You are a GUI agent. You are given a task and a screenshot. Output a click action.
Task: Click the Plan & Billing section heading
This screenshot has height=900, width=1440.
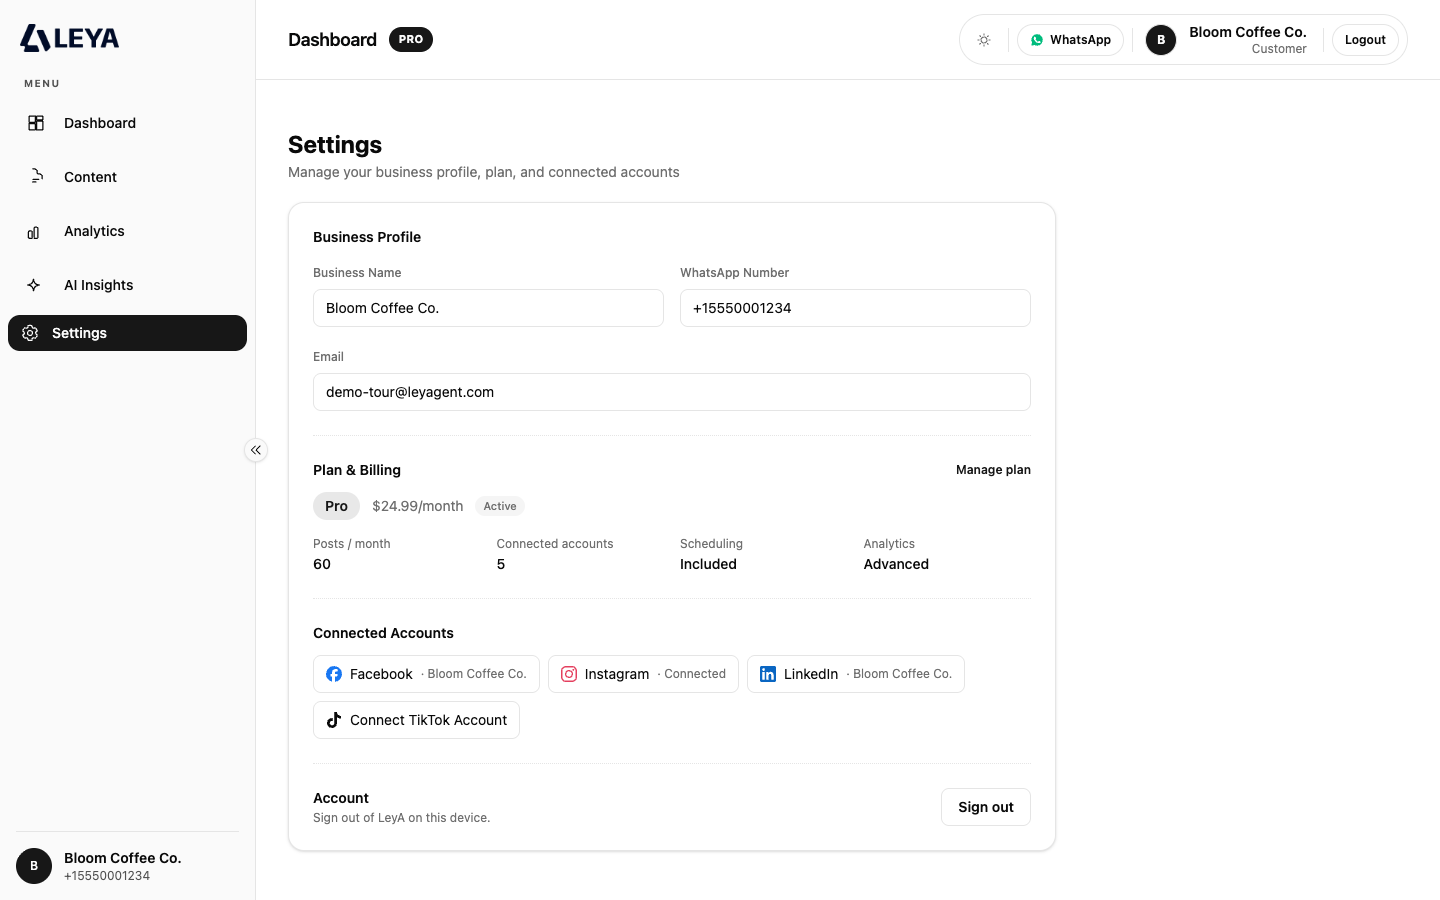click(x=357, y=470)
